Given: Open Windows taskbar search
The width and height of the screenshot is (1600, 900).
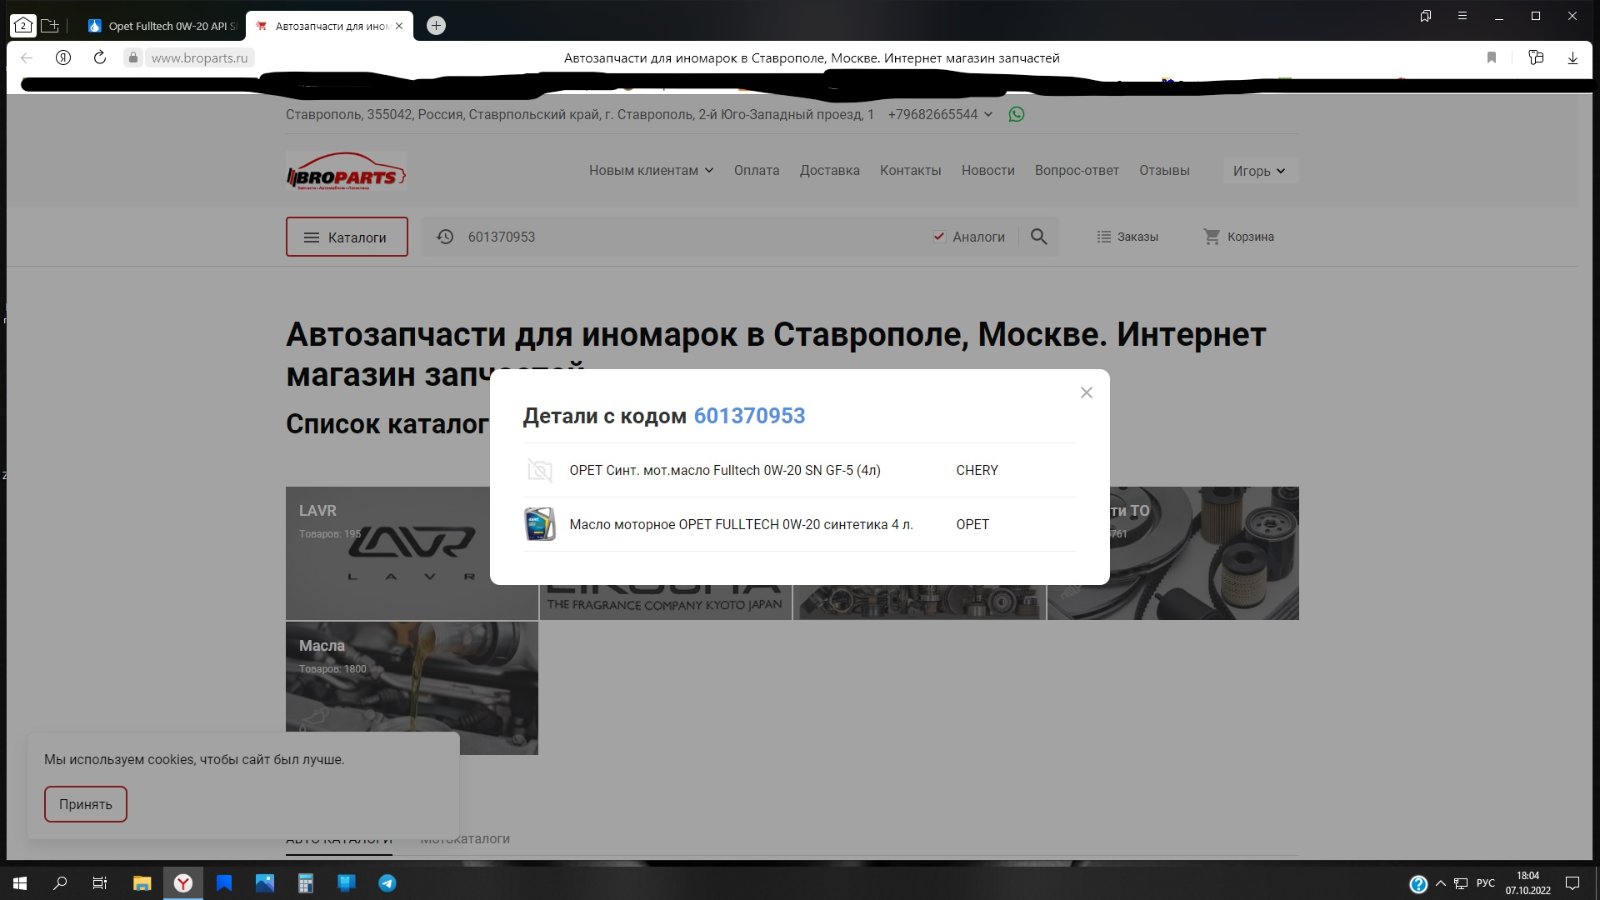Looking at the screenshot, I should (60, 883).
